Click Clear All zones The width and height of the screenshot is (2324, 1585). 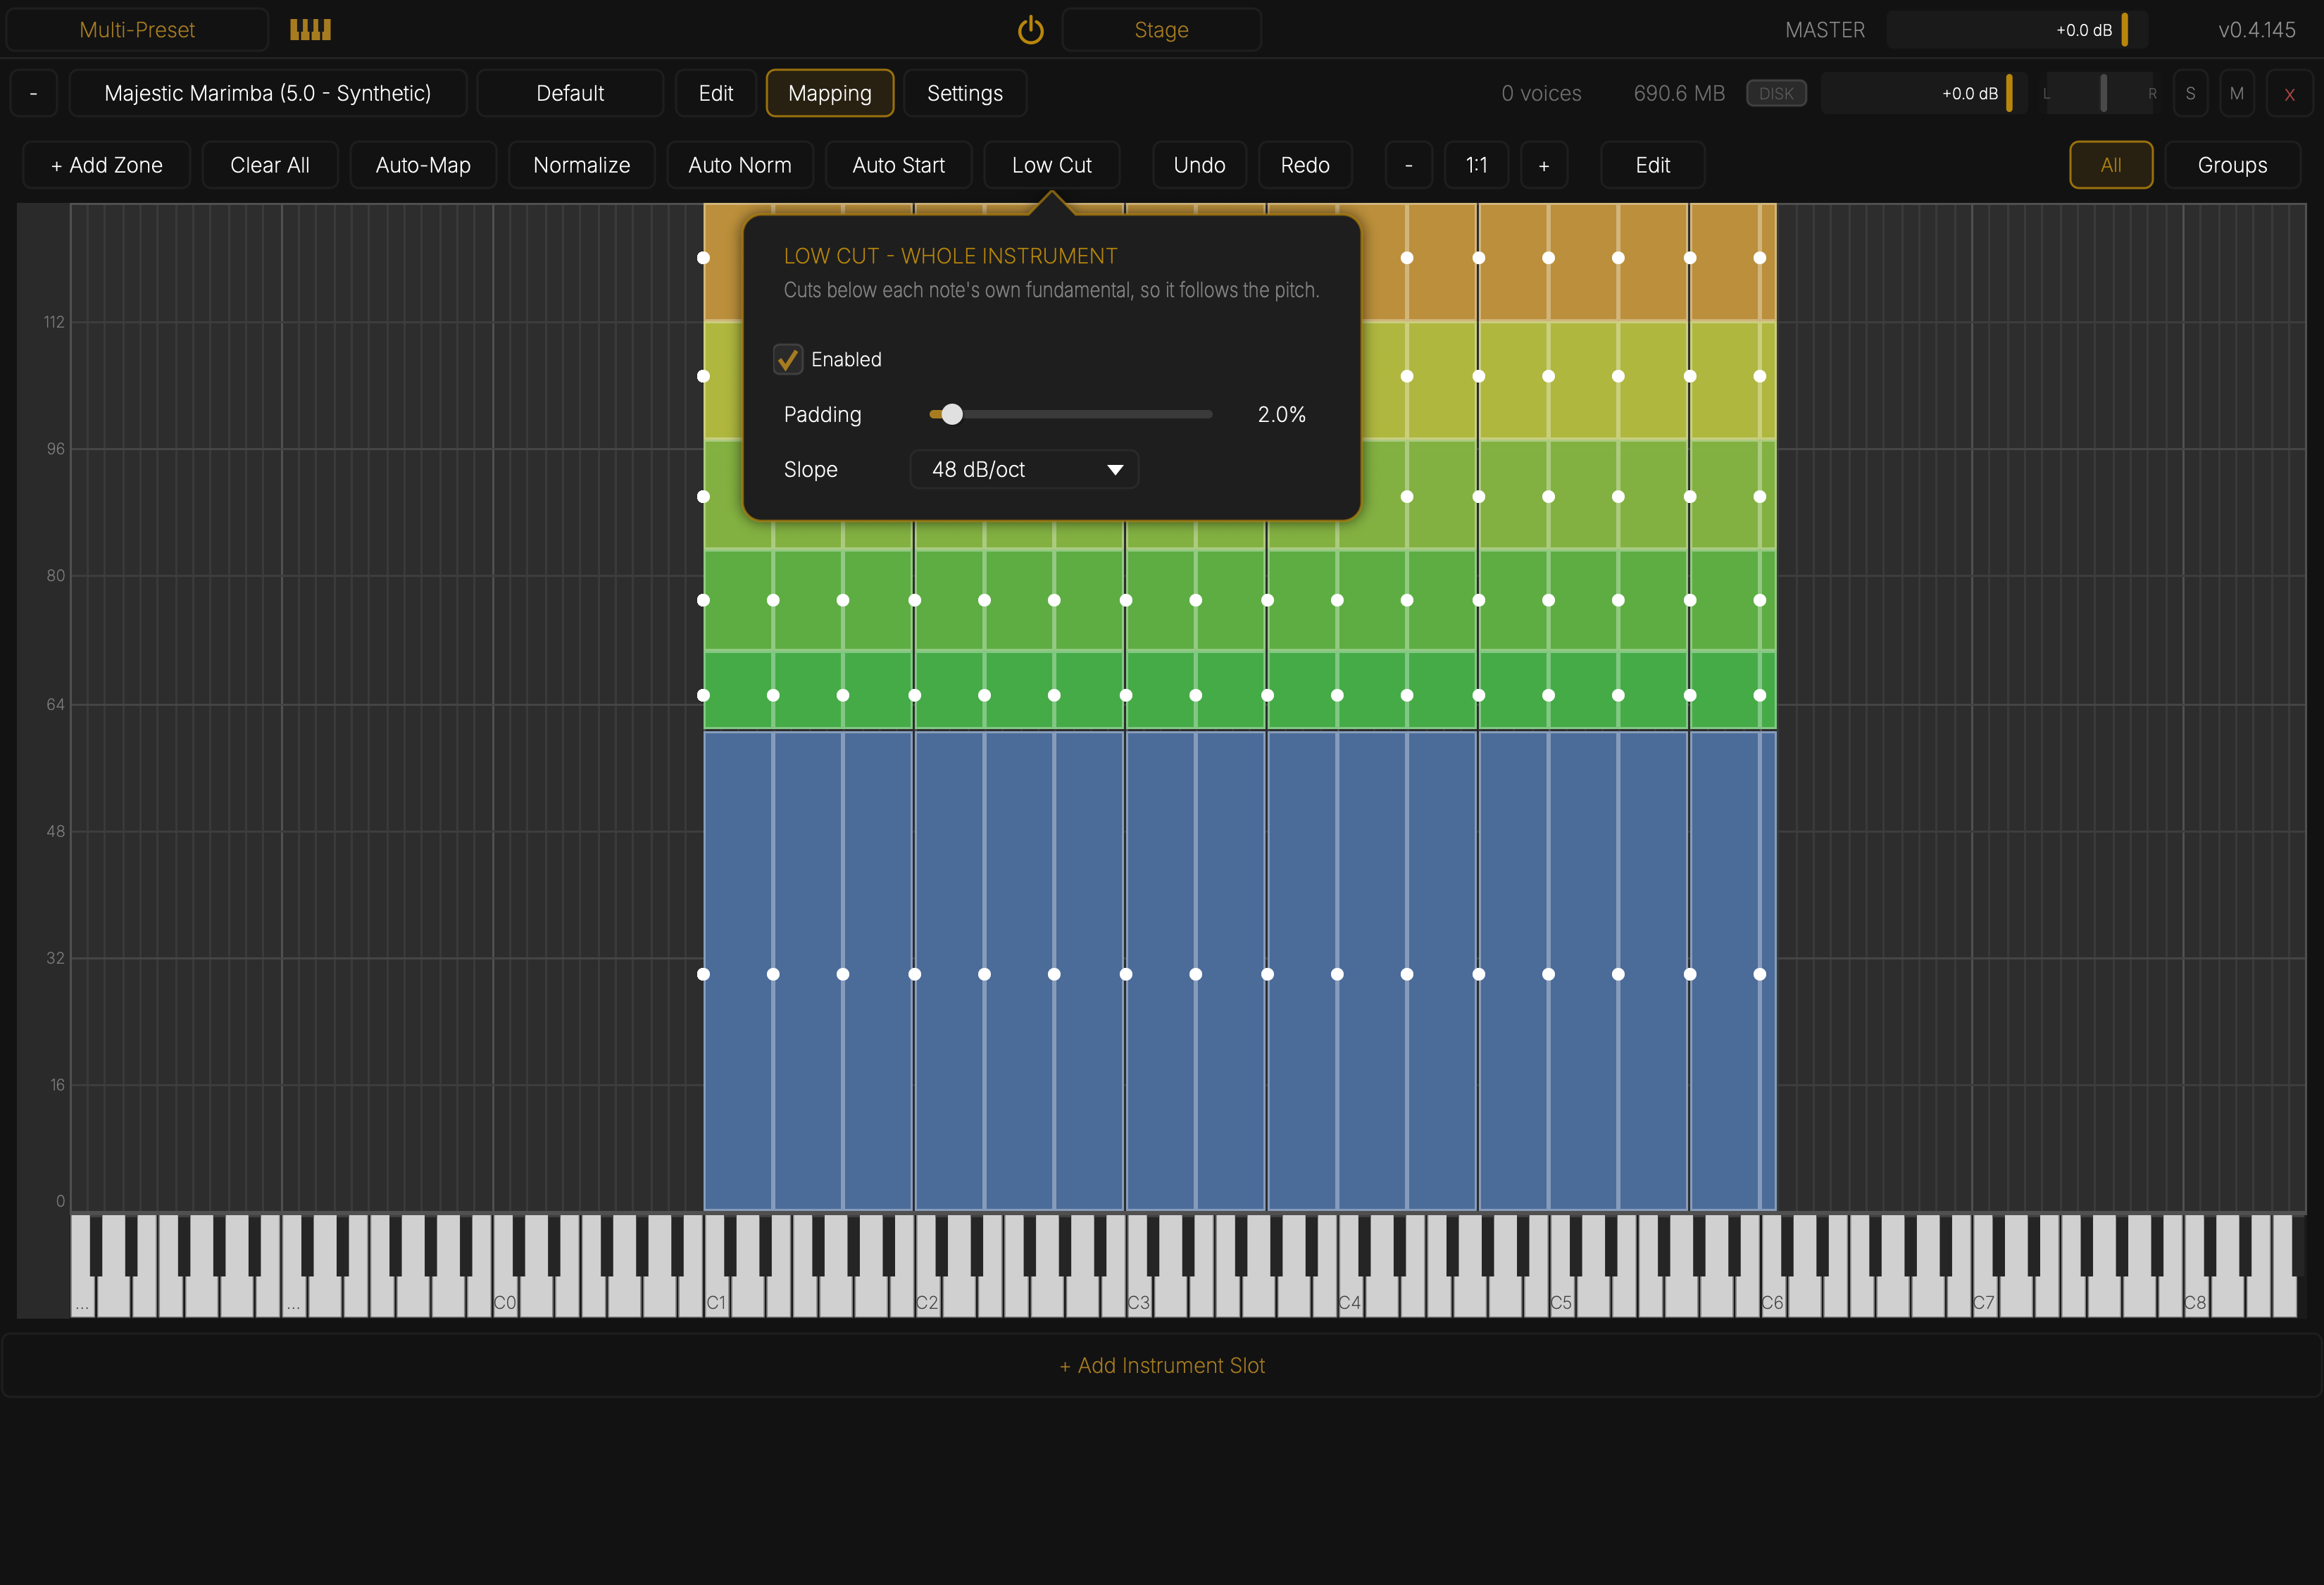click(270, 165)
